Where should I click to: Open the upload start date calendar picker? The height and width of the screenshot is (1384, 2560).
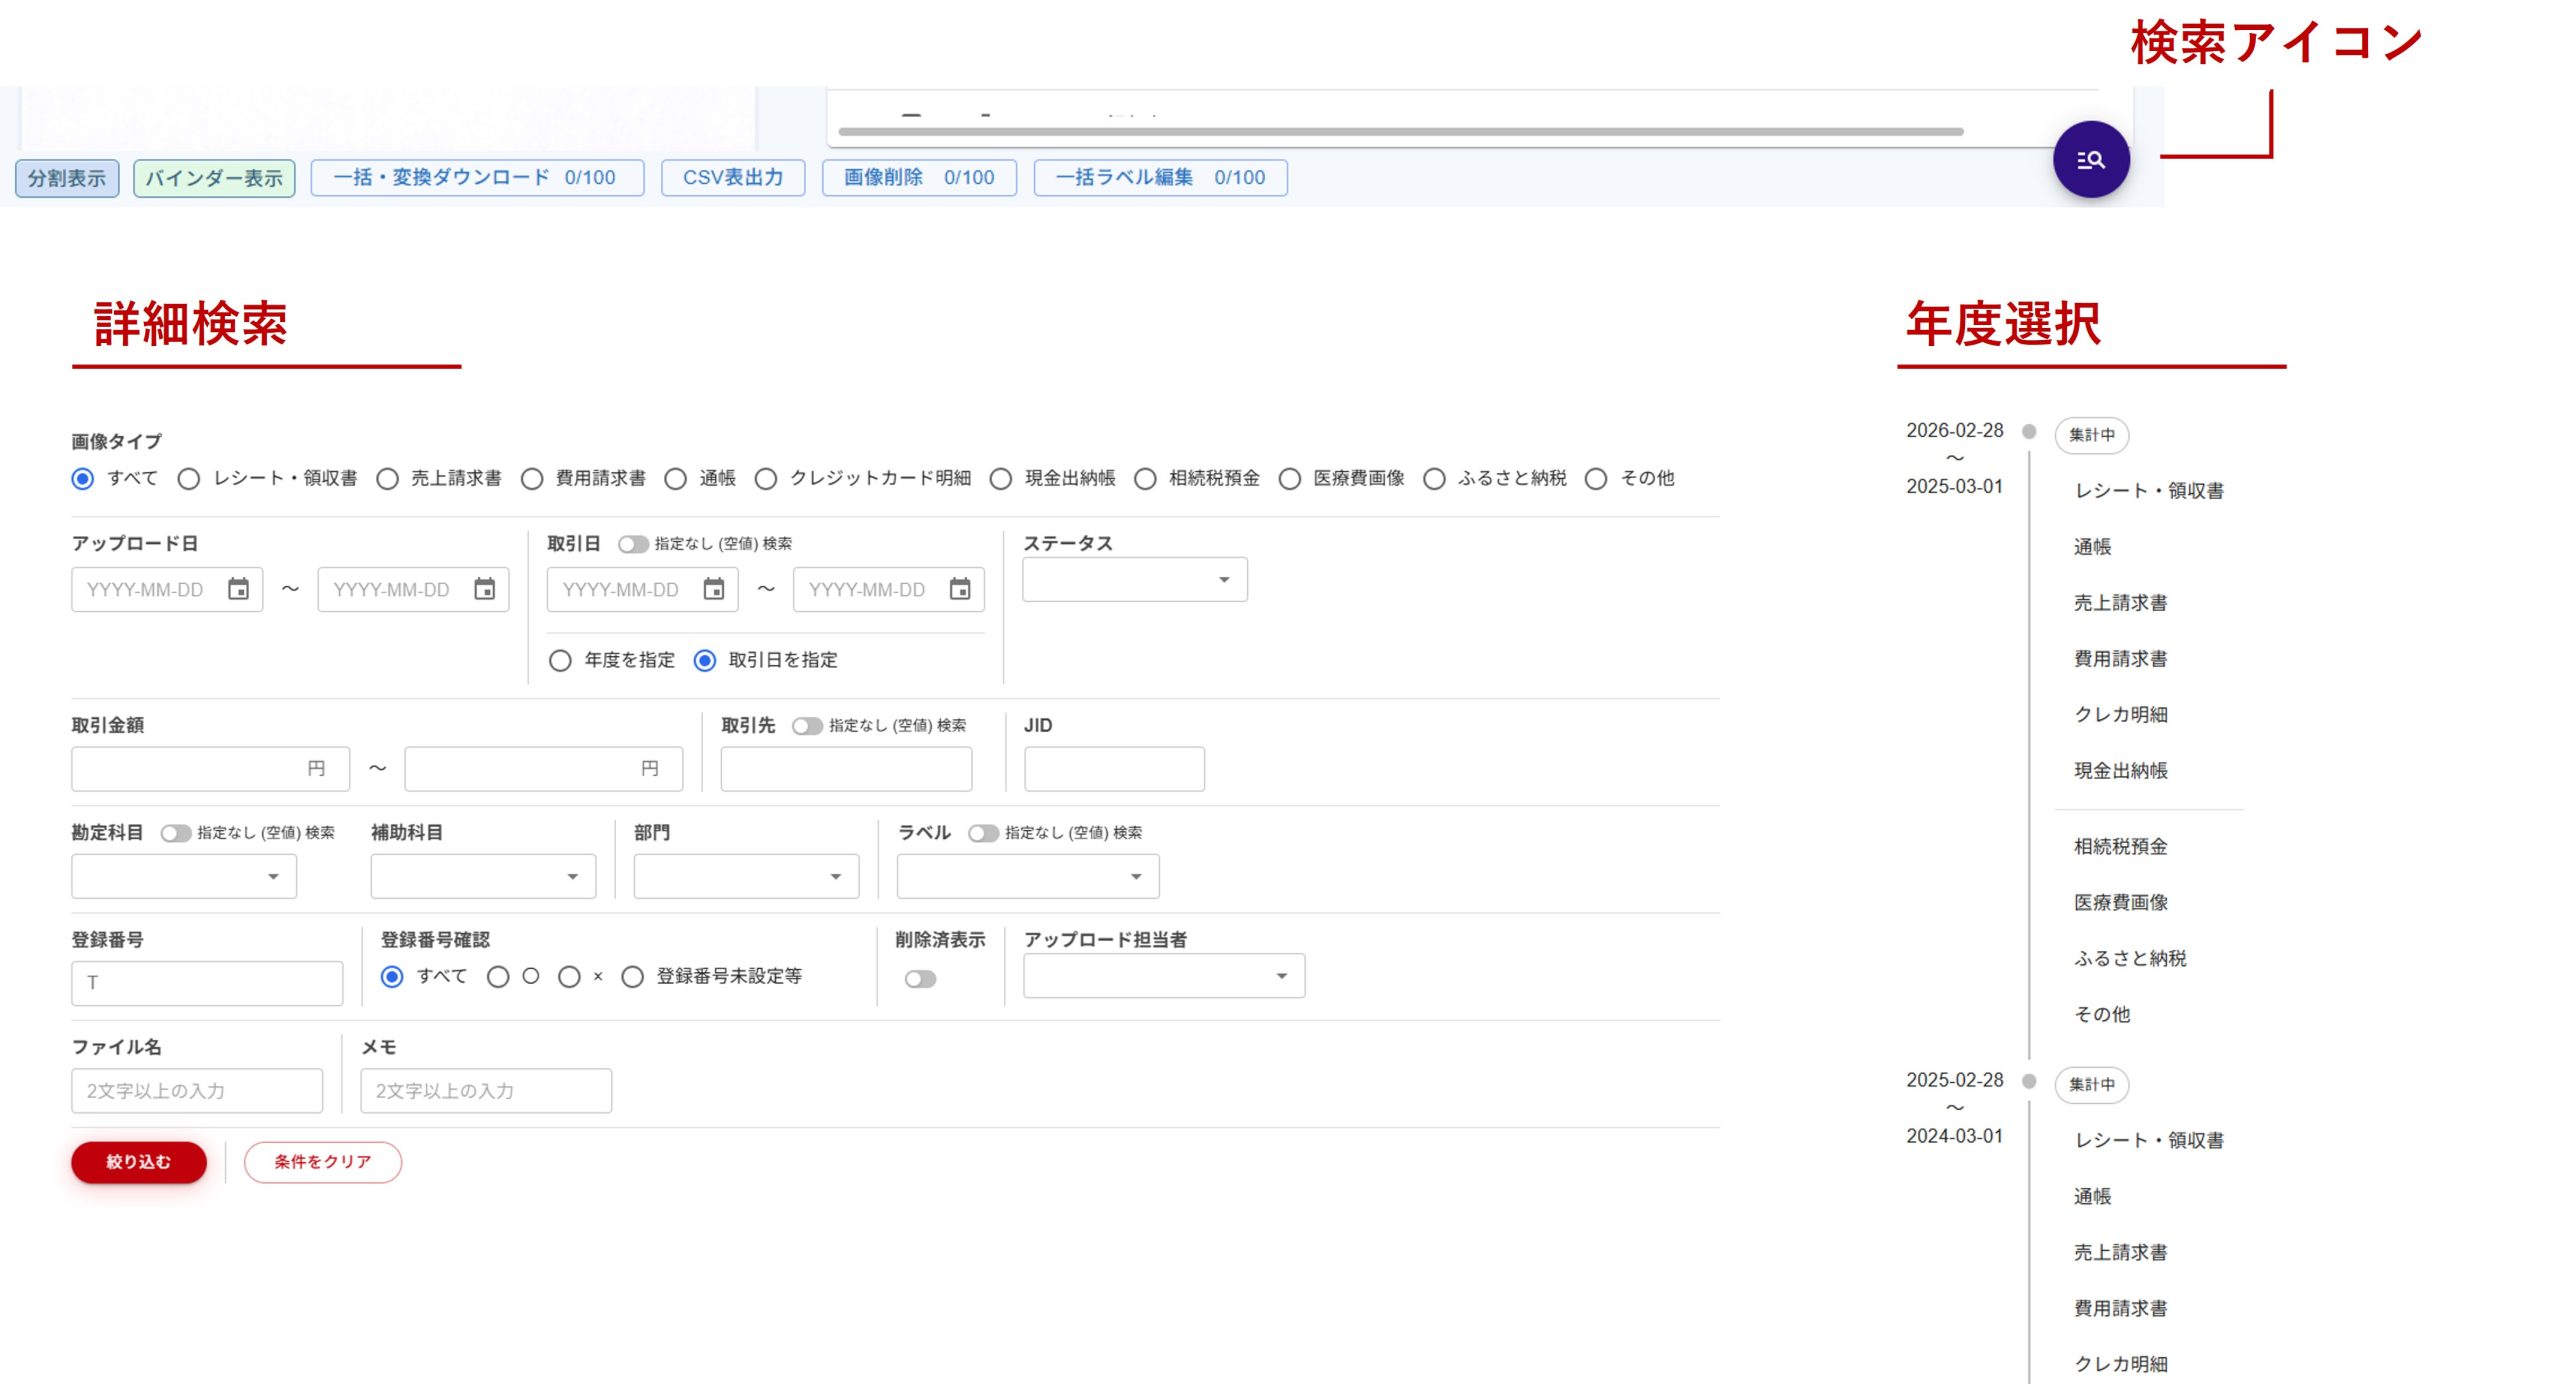(x=238, y=589)
